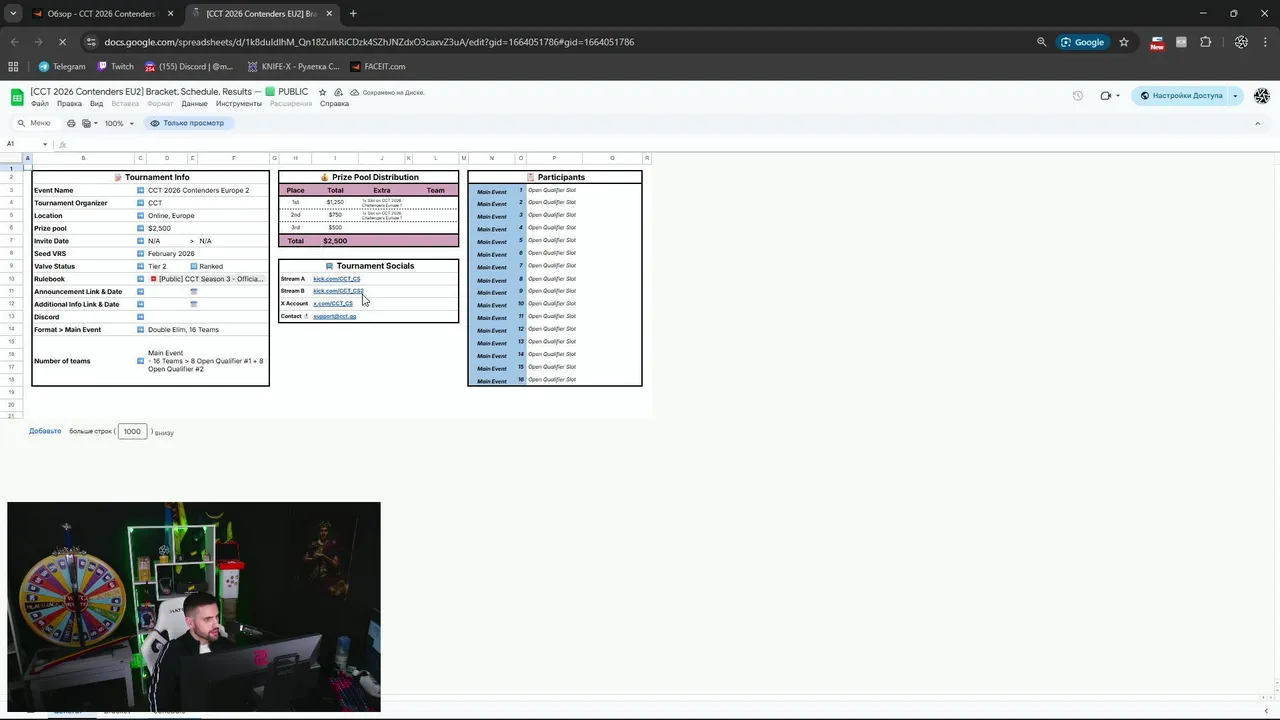Click the 1000 rows count field
The height and width of the screenshot is (720, 1280).
132,431
